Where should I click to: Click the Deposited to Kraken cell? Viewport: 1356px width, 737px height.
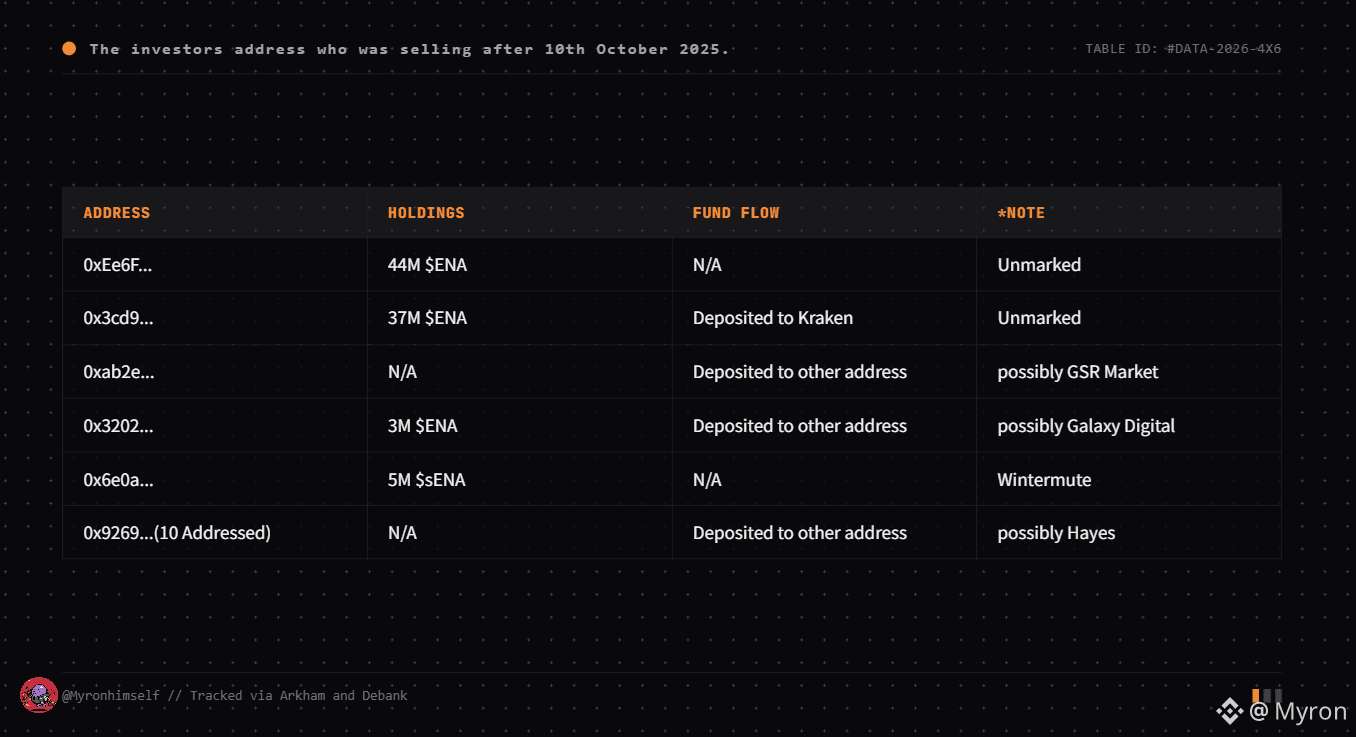[x=773, y=318]
